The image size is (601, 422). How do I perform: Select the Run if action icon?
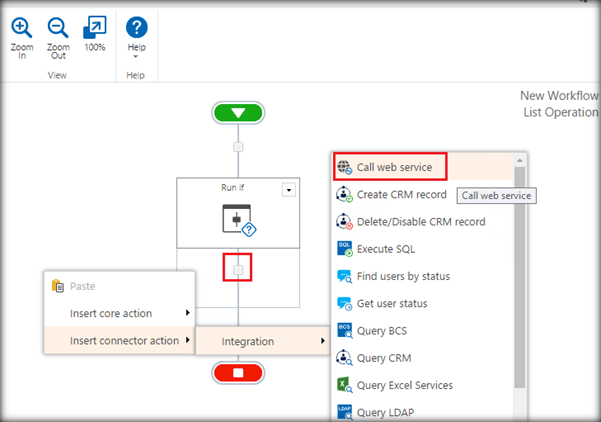(239, 220)
